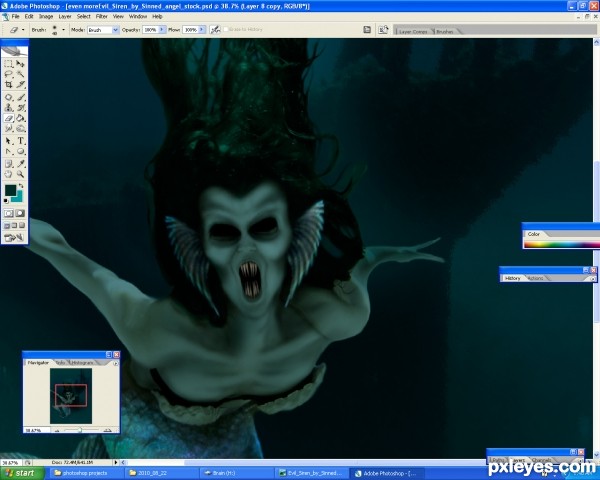The image size is (600, 480).
Task: Switch to Full Screen with Menu Bar
Action: coord(14,225)
